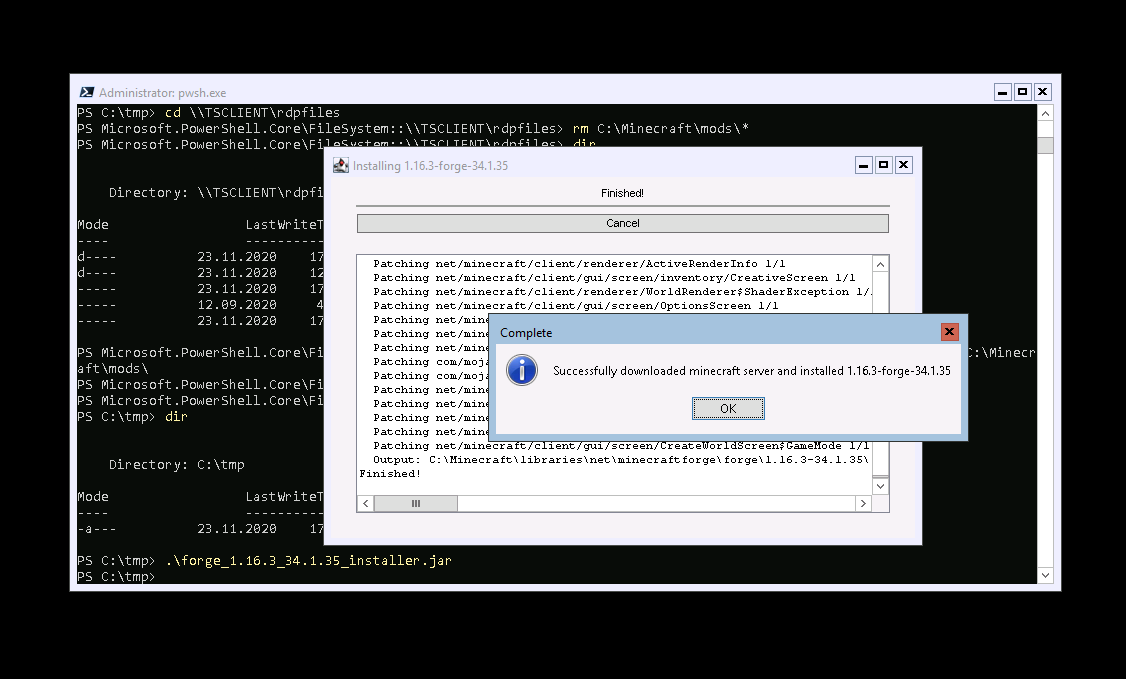Click the Forge installer title bar icon

[x=340, y=166]
